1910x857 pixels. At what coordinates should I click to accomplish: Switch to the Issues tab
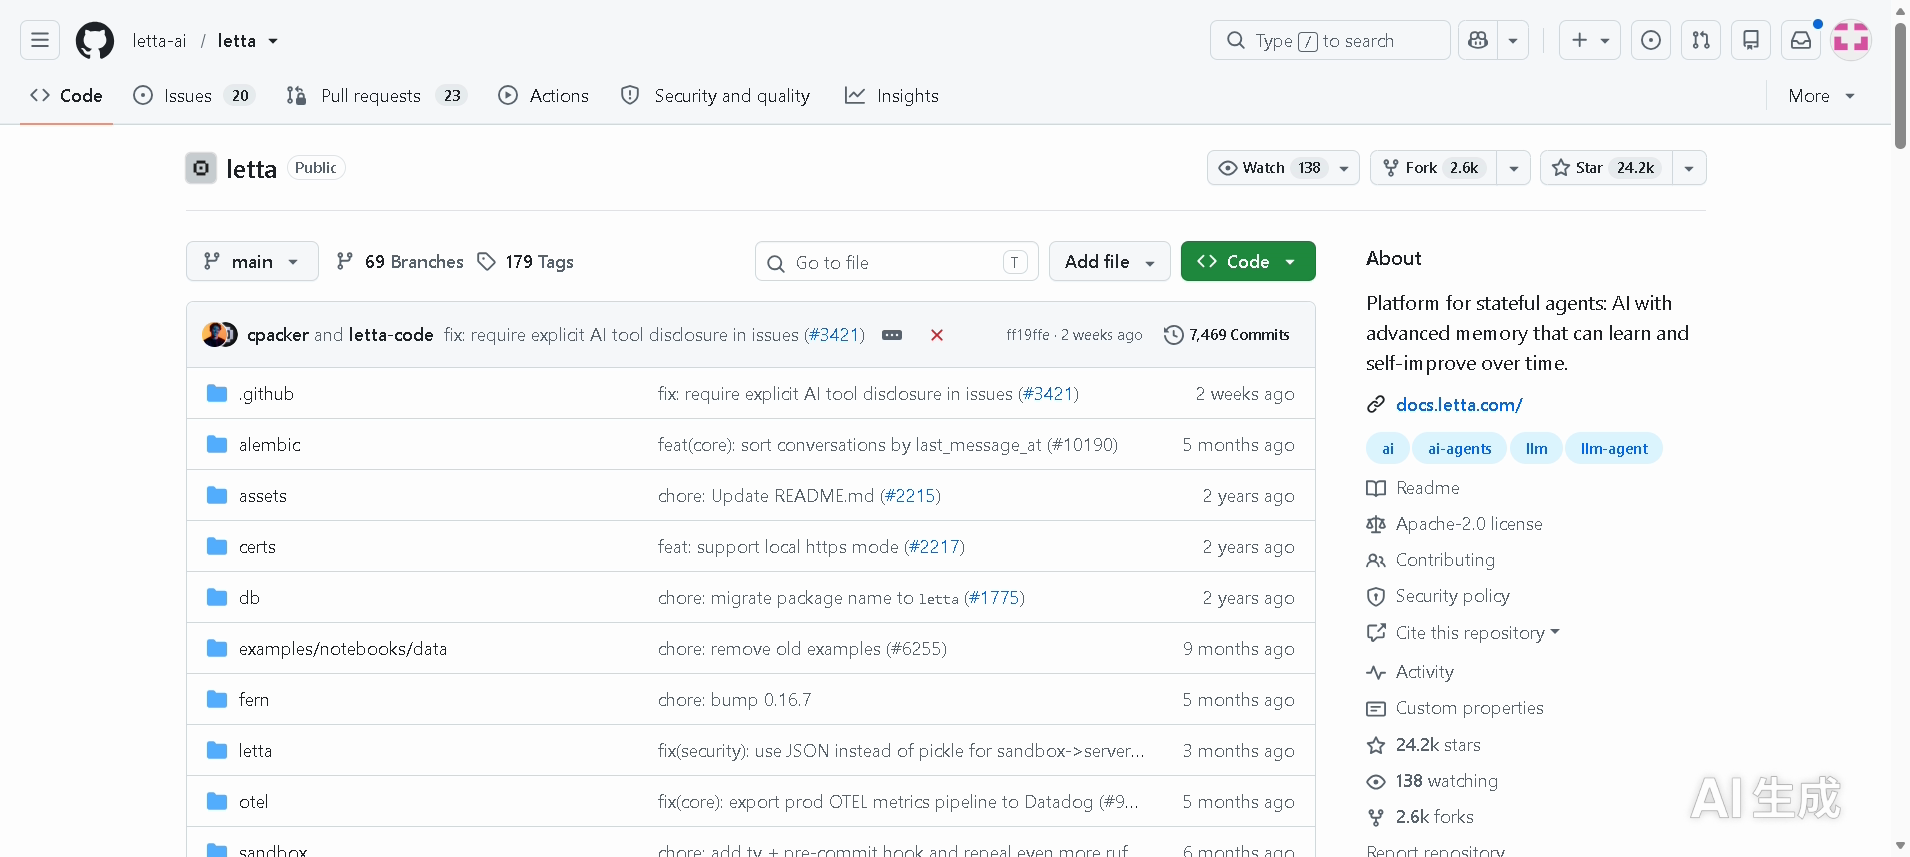coord(194,96)
